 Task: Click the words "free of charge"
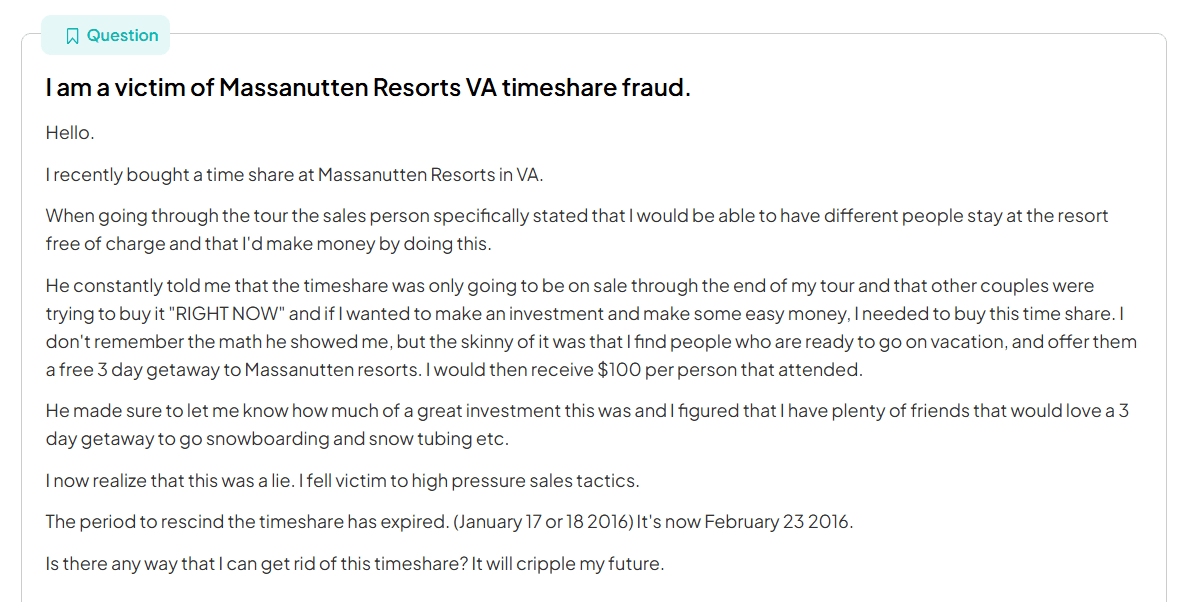(x=95, y=244)
